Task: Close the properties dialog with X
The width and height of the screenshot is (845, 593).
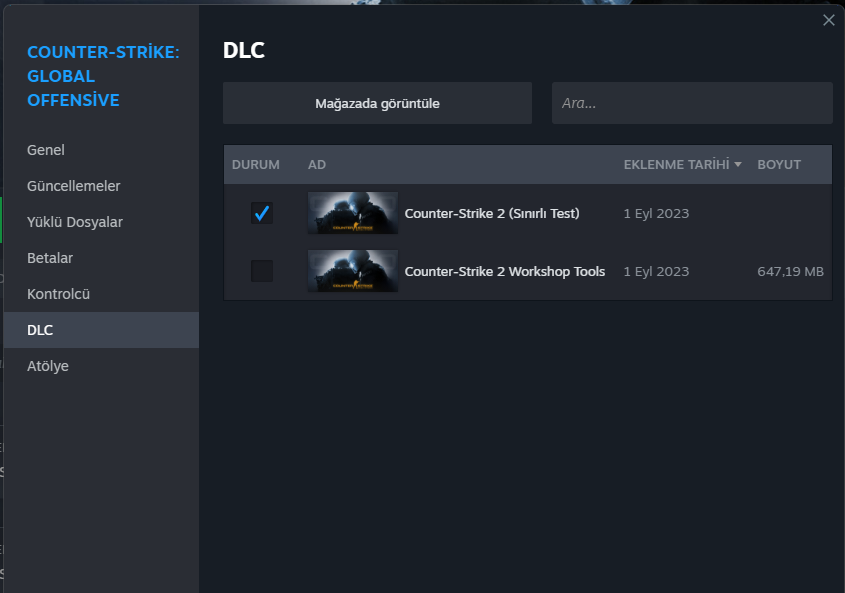Action: pos(828,20)
